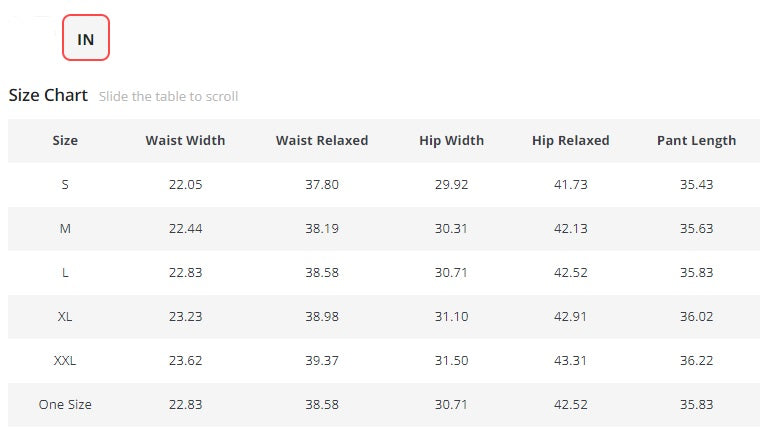Screen dimensions: 778x435
Task: Select the L size row label
Action: [65, 273]
